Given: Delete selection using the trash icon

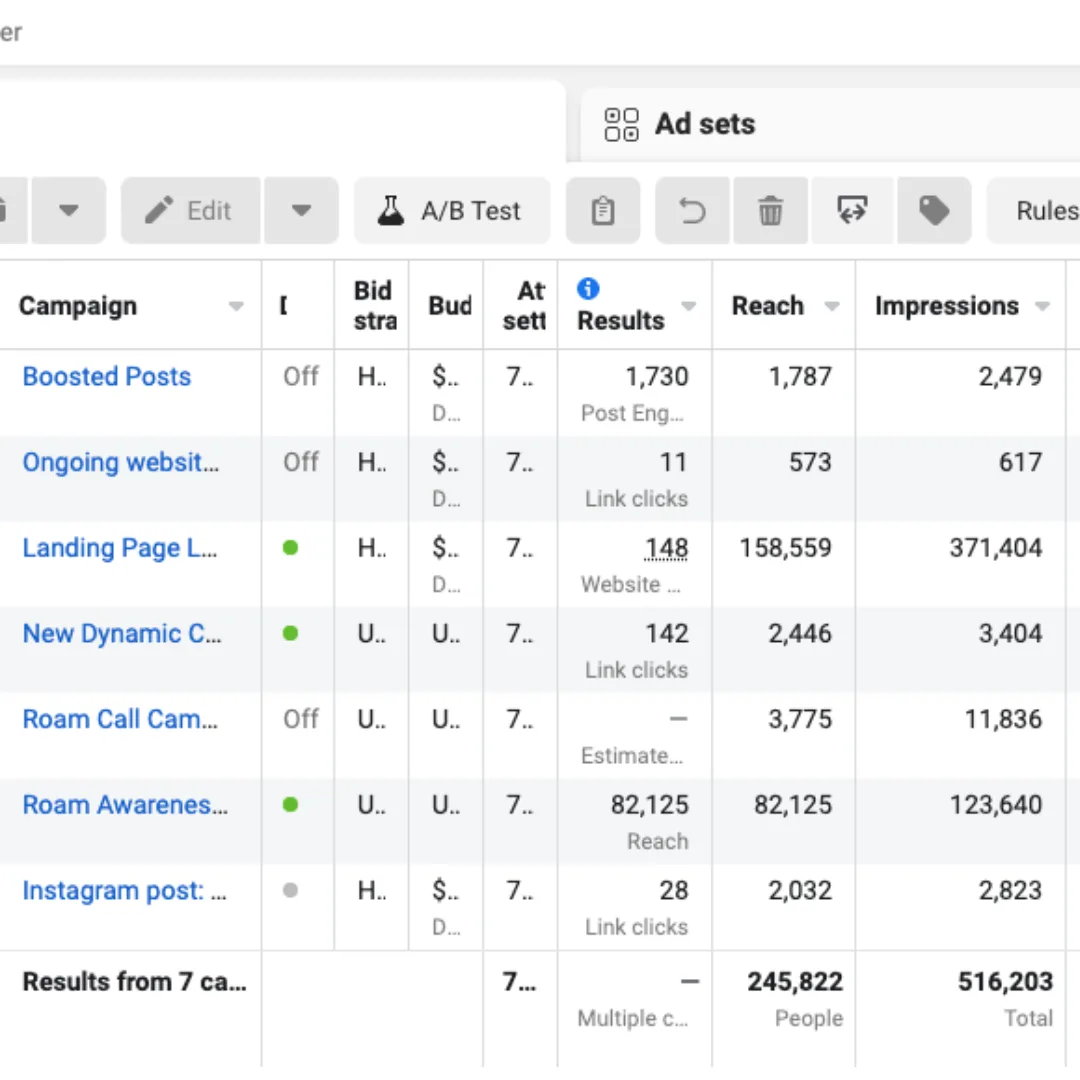Looking at the screenshot, I should click(770, 210).
